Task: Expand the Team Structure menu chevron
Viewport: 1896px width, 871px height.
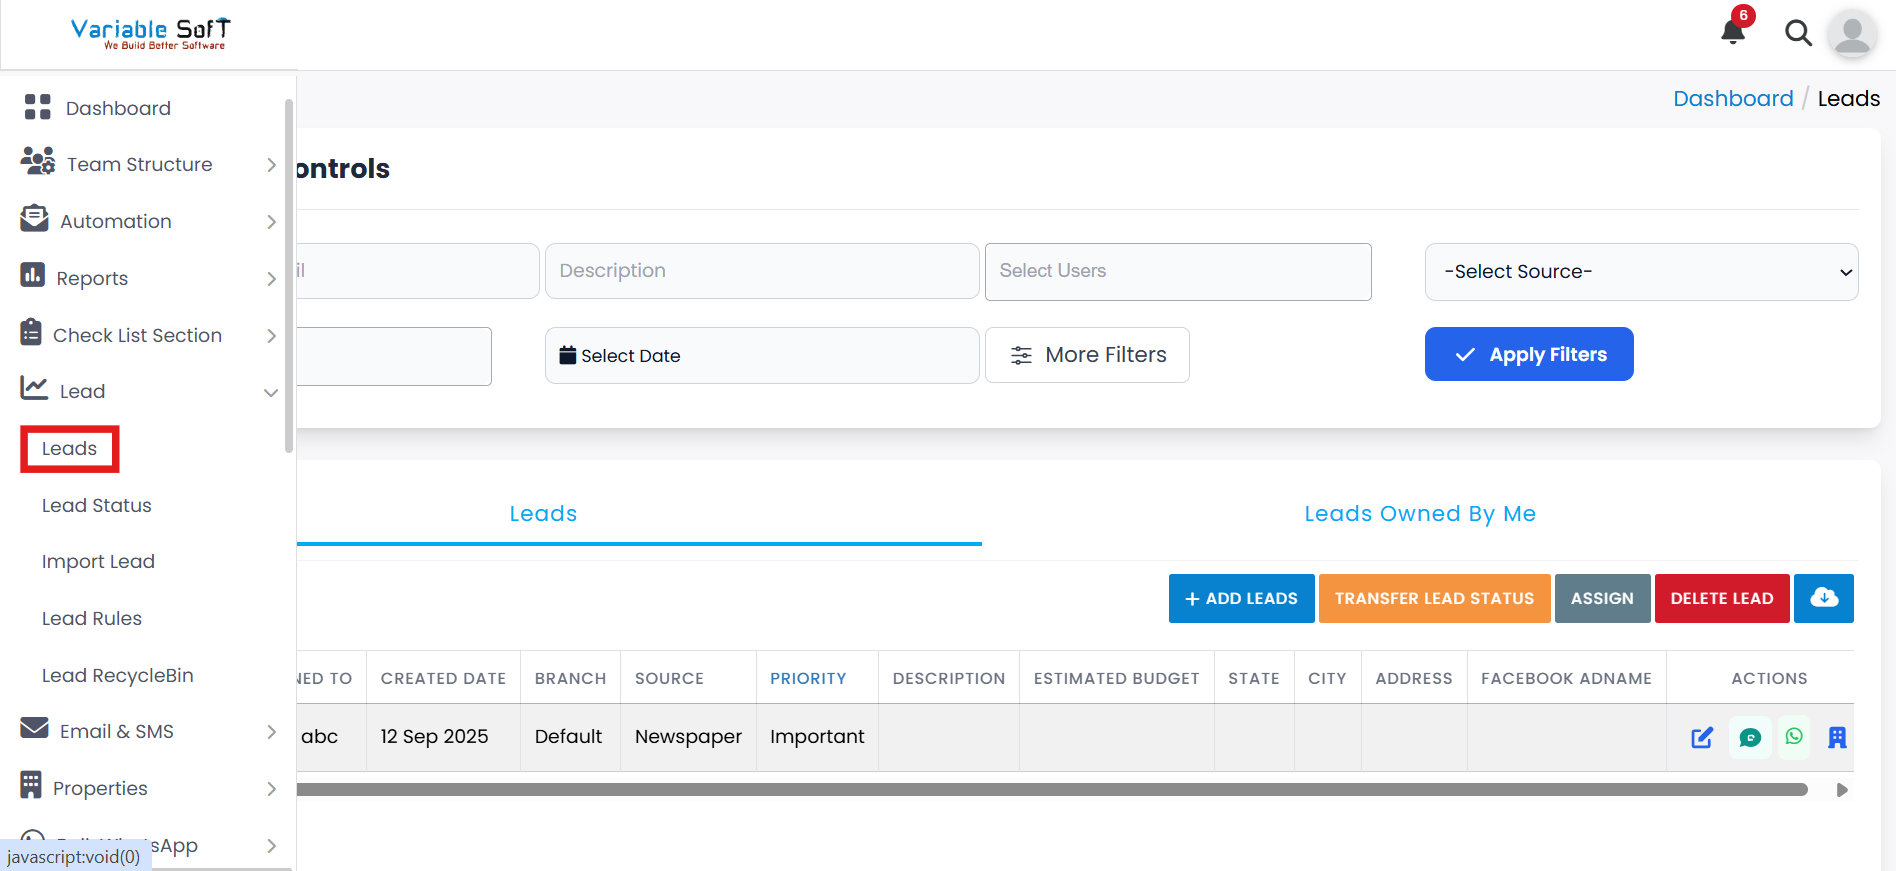Action: point(271,165)
